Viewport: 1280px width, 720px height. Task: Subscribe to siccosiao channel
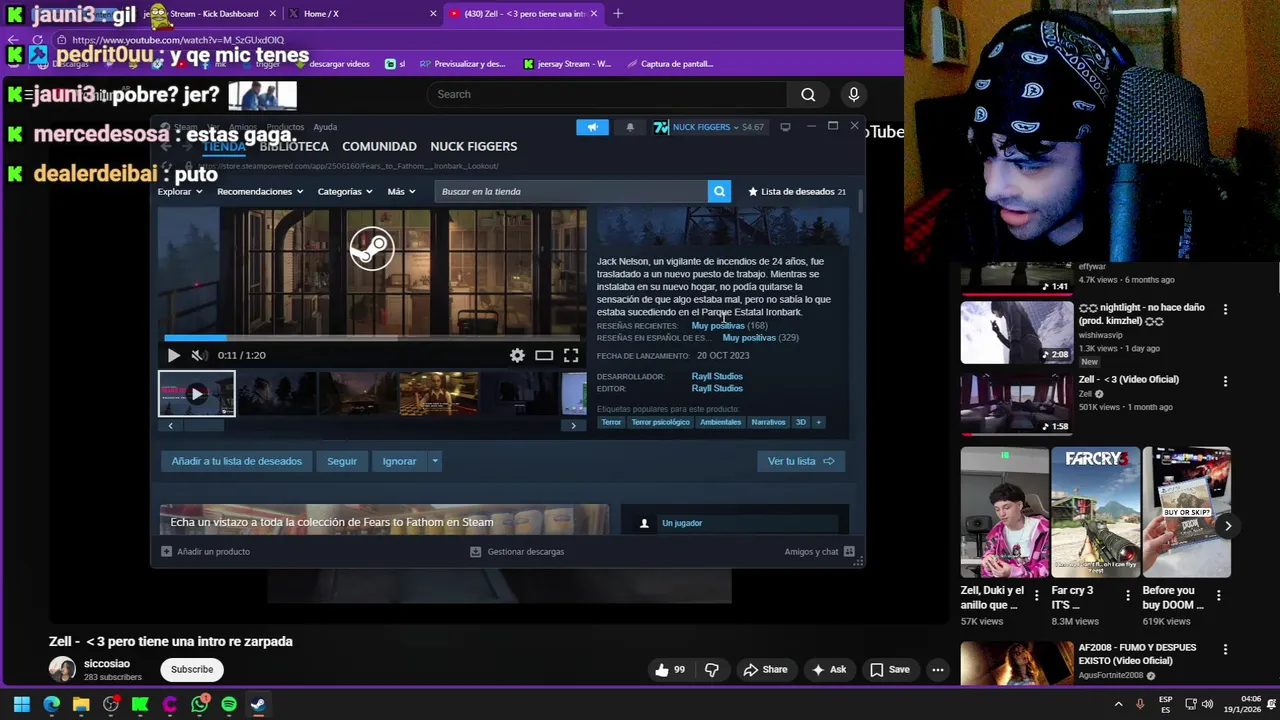click(192, 670)
